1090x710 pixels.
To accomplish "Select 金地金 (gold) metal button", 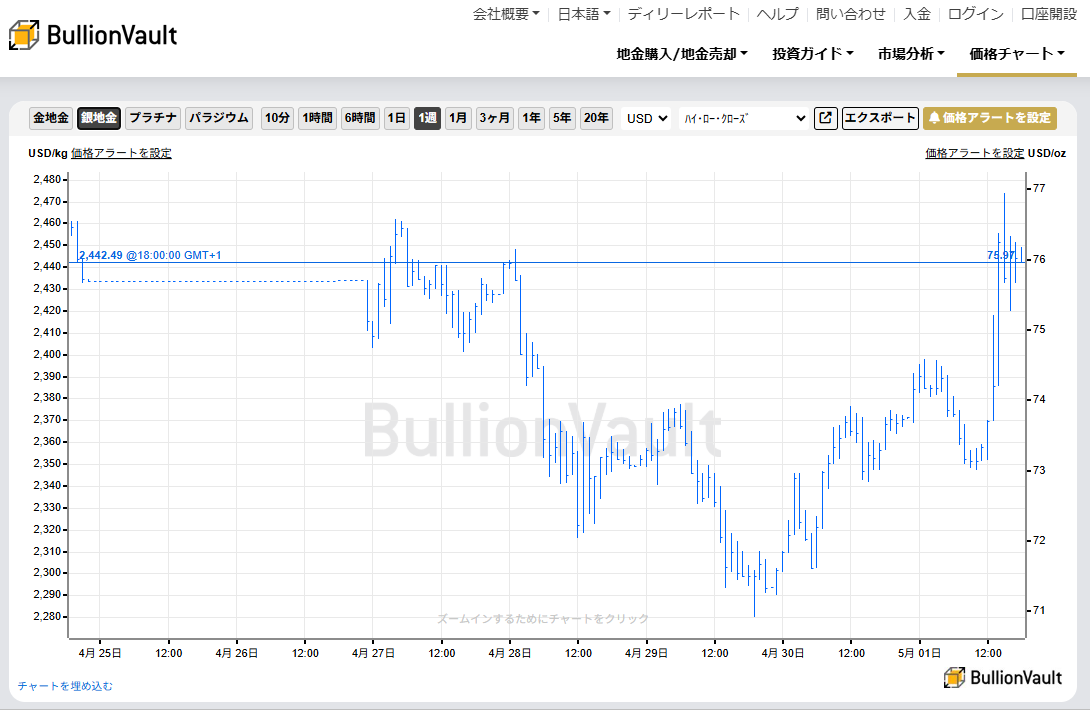I will tap(51, 118).
